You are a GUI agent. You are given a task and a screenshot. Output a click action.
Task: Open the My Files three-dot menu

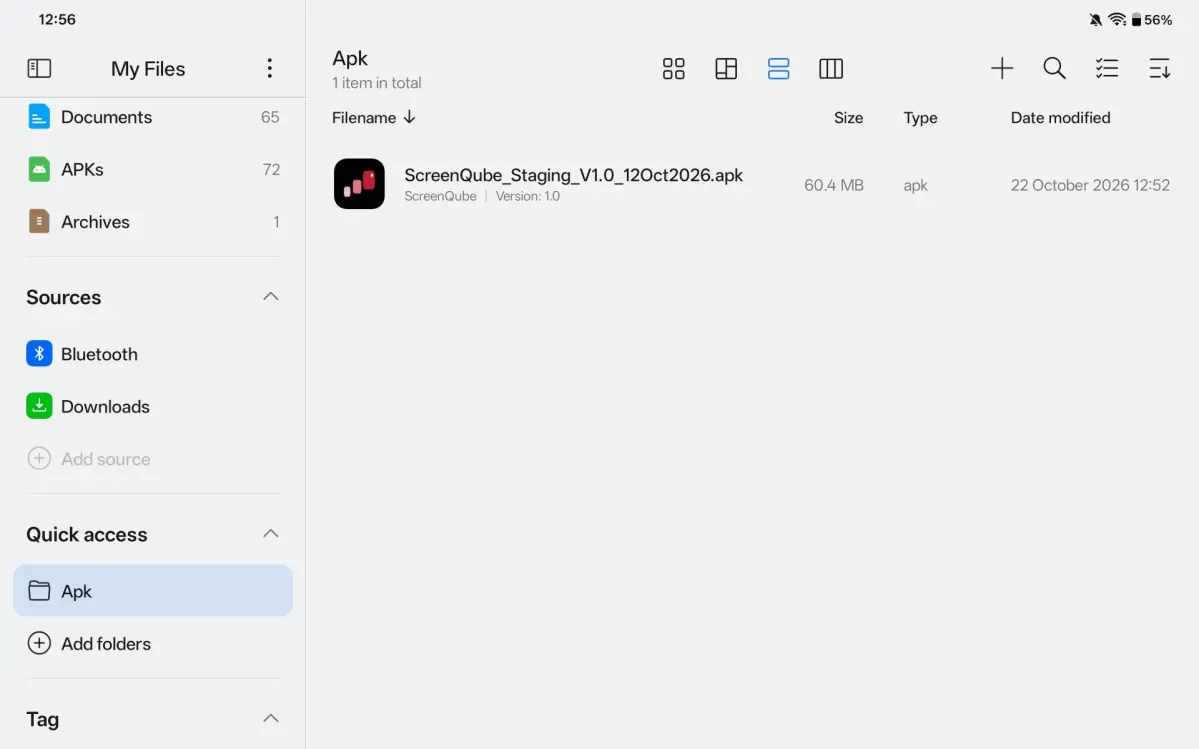click(x=269, y=68)
